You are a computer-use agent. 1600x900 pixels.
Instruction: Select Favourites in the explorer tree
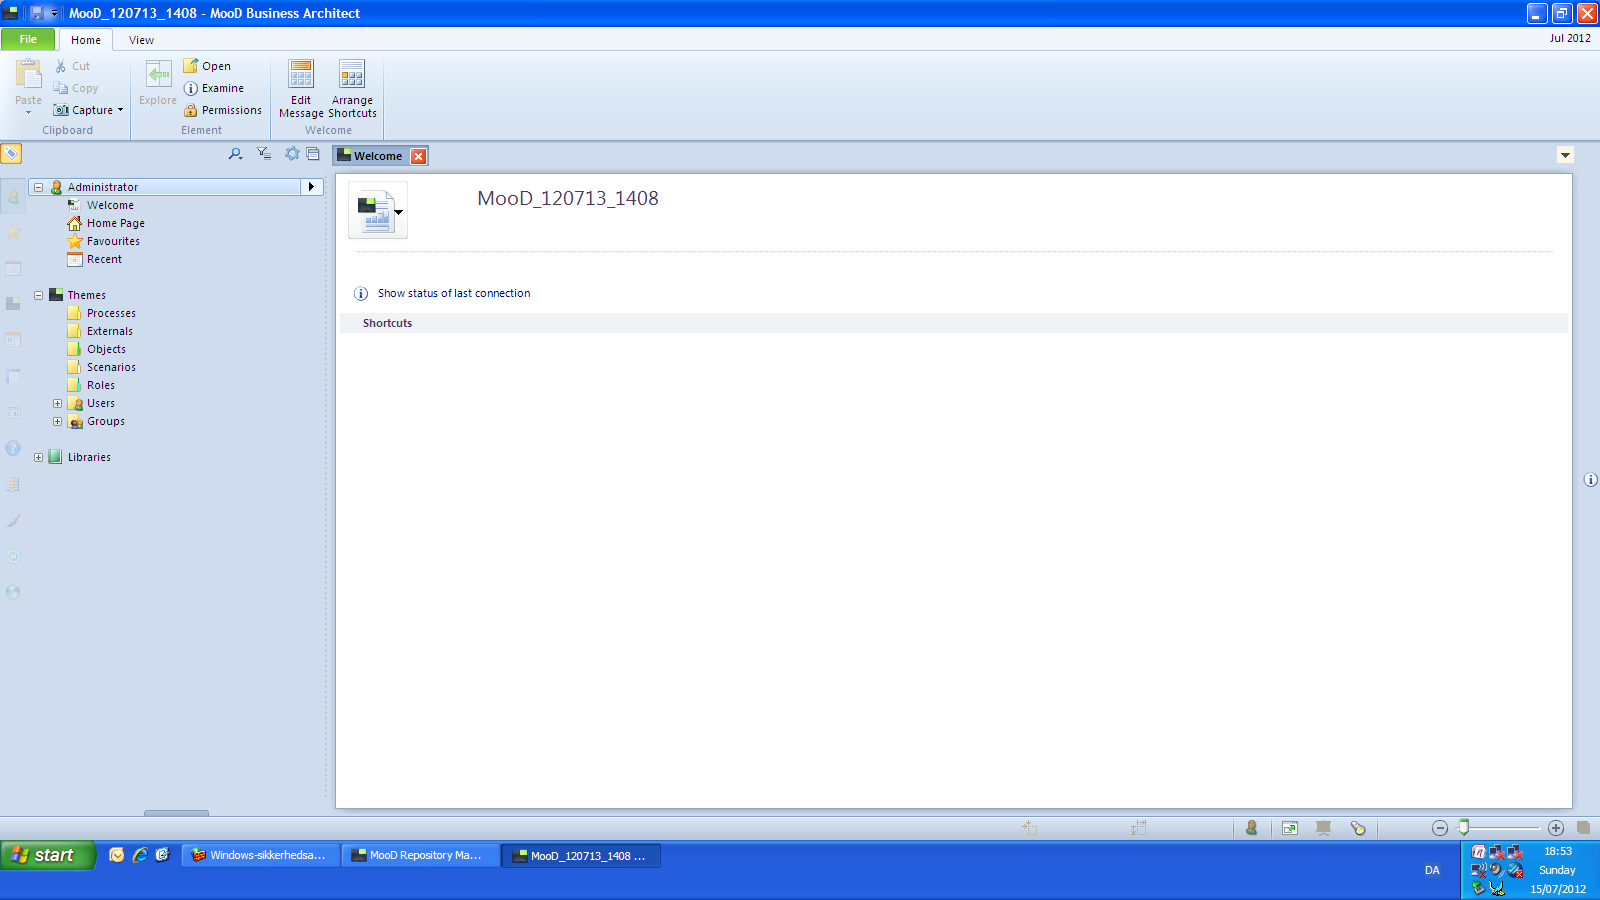tap(113, 241)
